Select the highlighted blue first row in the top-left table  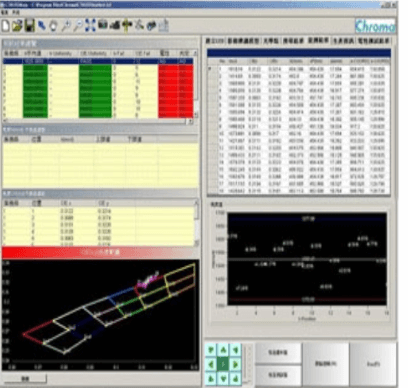click(x=98, y=61)
